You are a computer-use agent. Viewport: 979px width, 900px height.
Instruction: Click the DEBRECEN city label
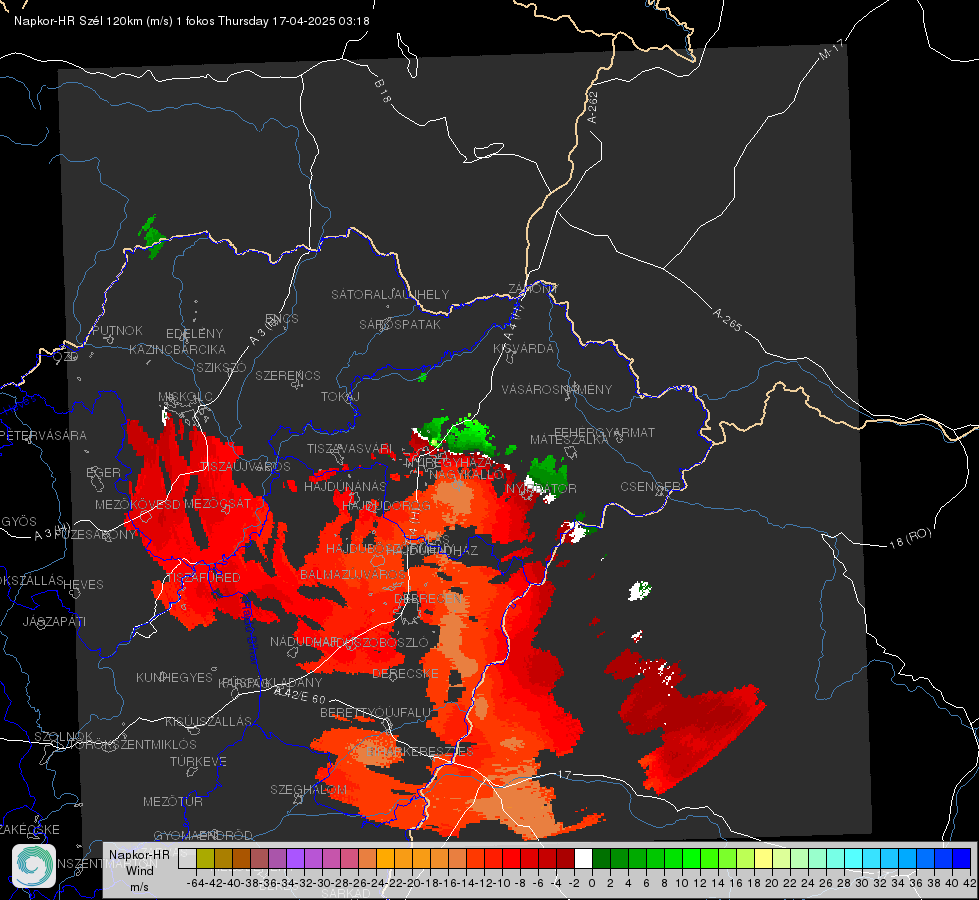point(428,599)
